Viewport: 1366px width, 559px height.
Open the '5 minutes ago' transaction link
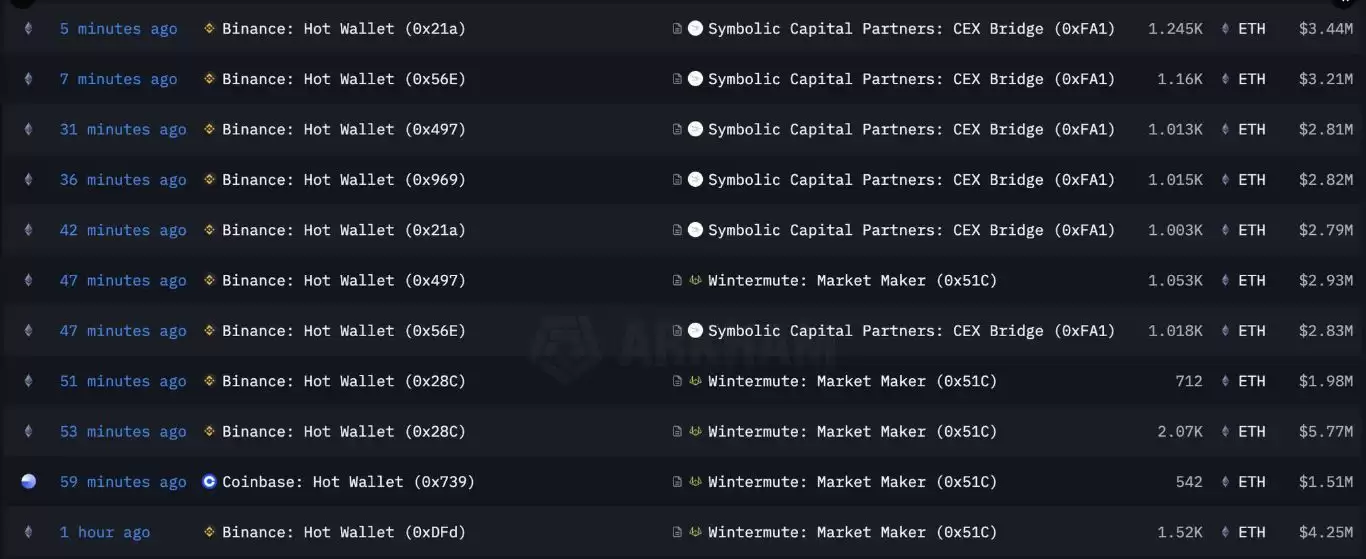point(118,29)
